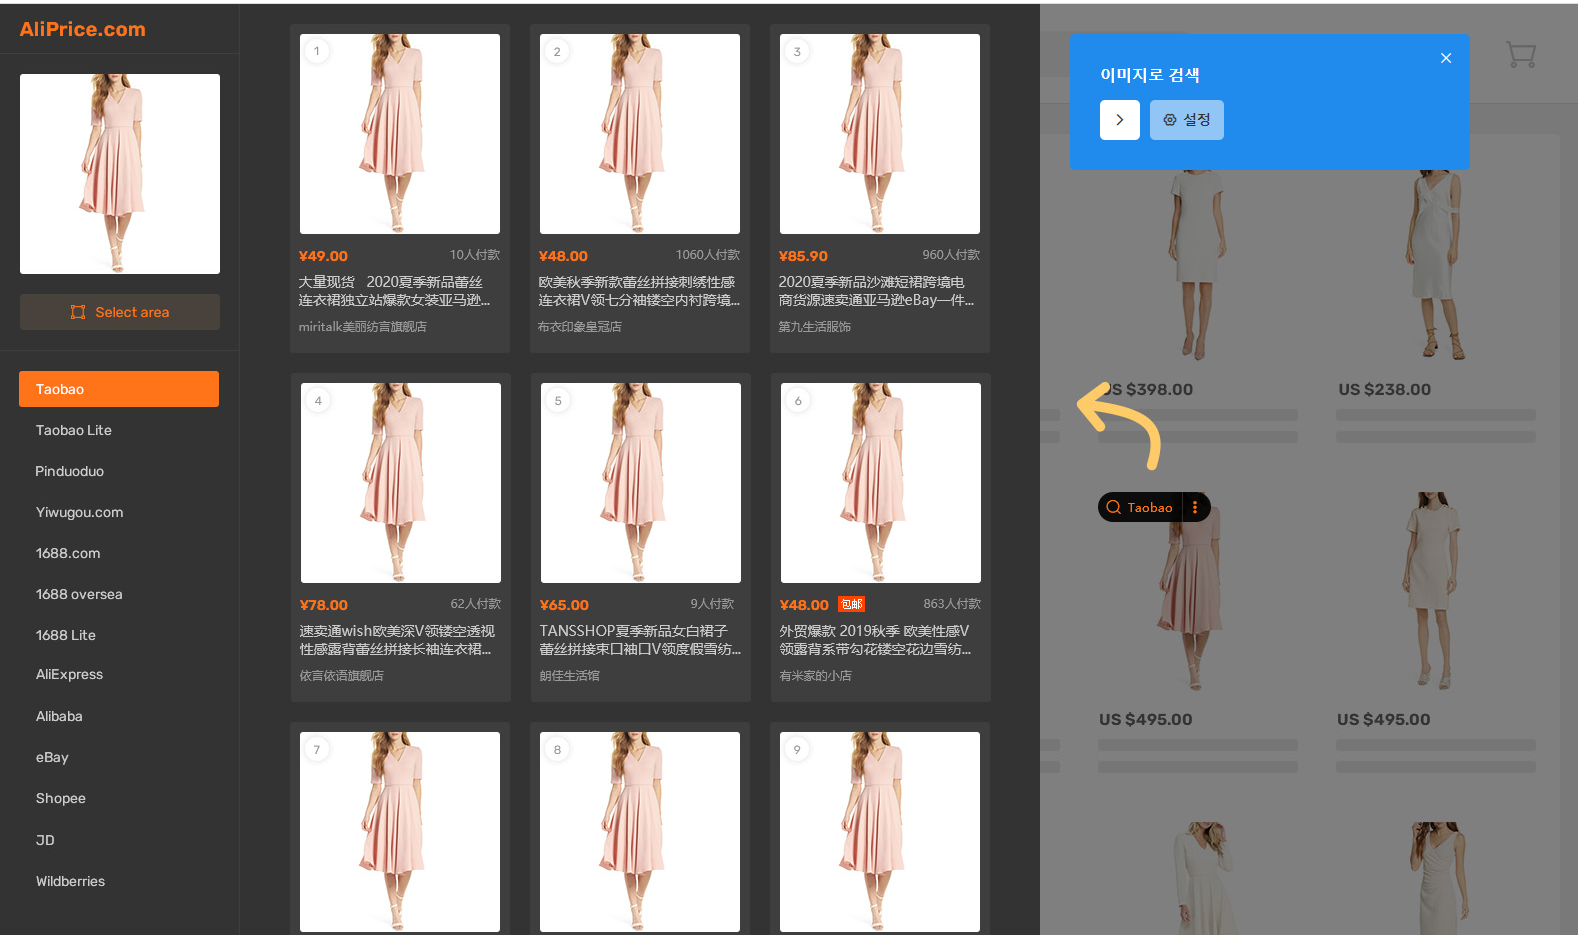Select the Taobao source tab
The width and height of the screenshot is (1578, 935).
click(x=119, y=389)
